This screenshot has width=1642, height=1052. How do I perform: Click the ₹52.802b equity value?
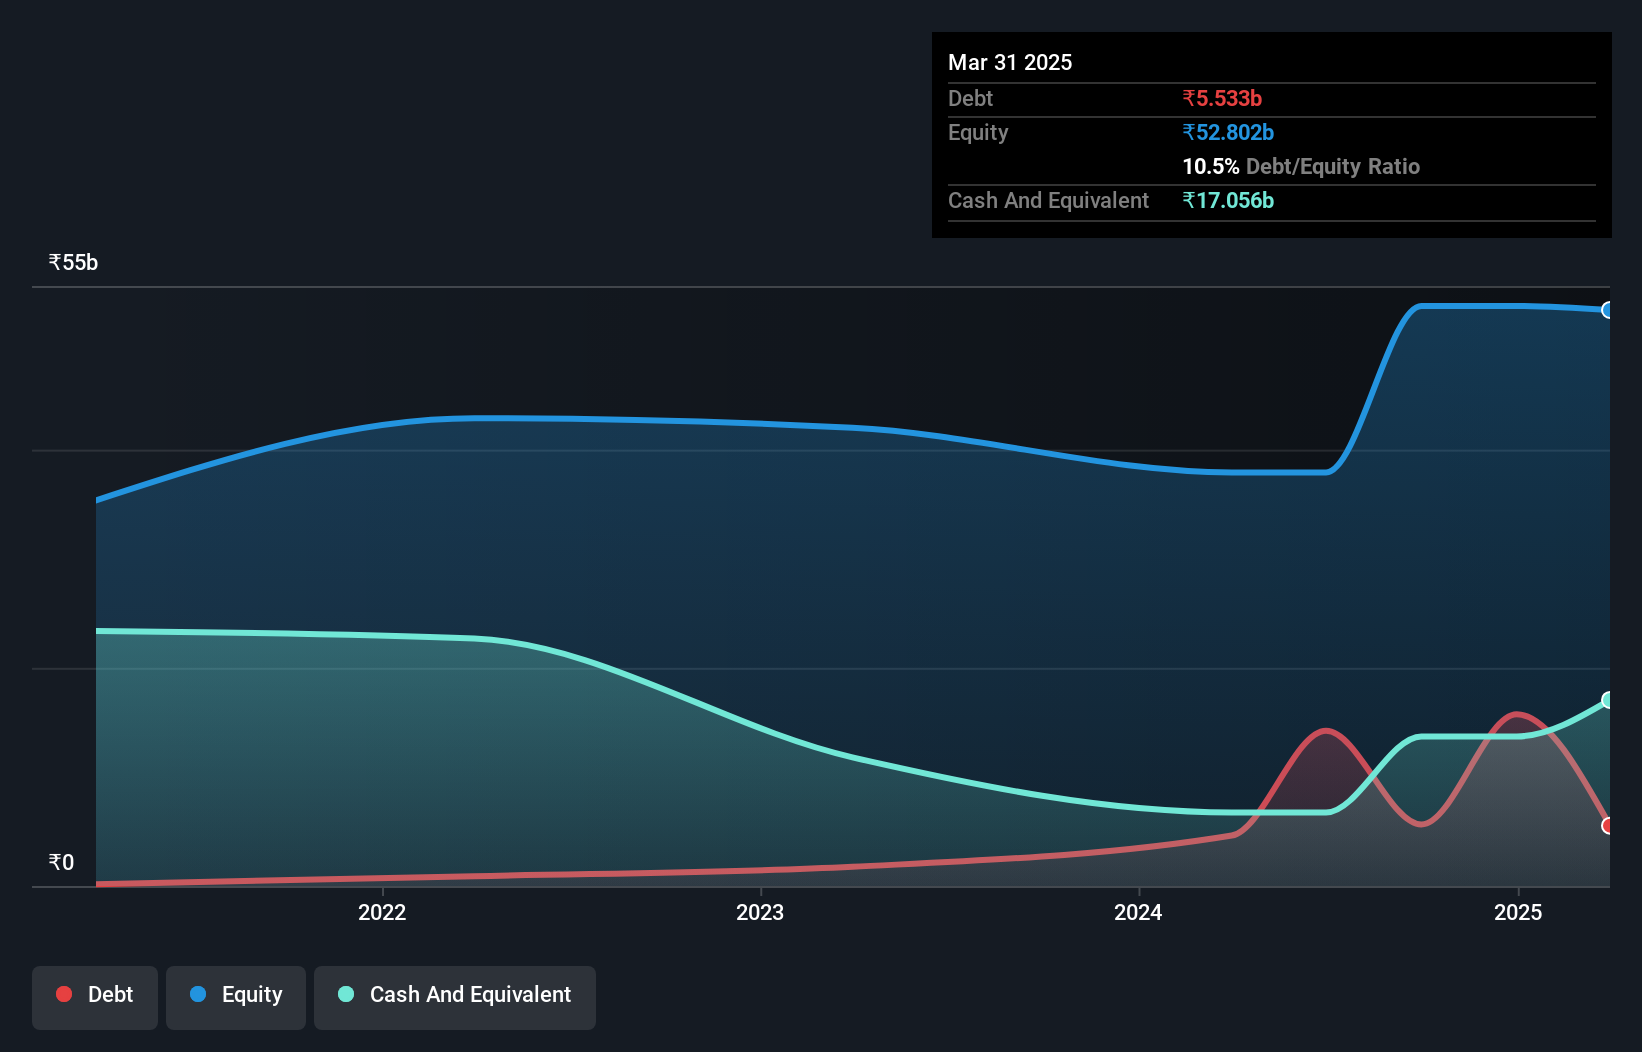pyautogui.click(x=1228, y=132)
